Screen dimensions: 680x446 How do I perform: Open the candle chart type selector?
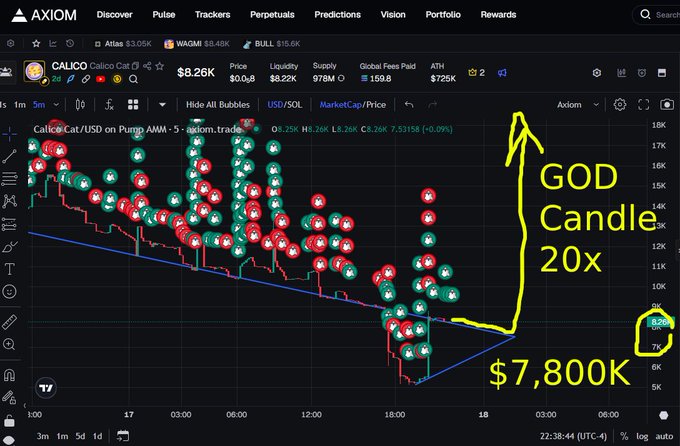click(80, 105)
